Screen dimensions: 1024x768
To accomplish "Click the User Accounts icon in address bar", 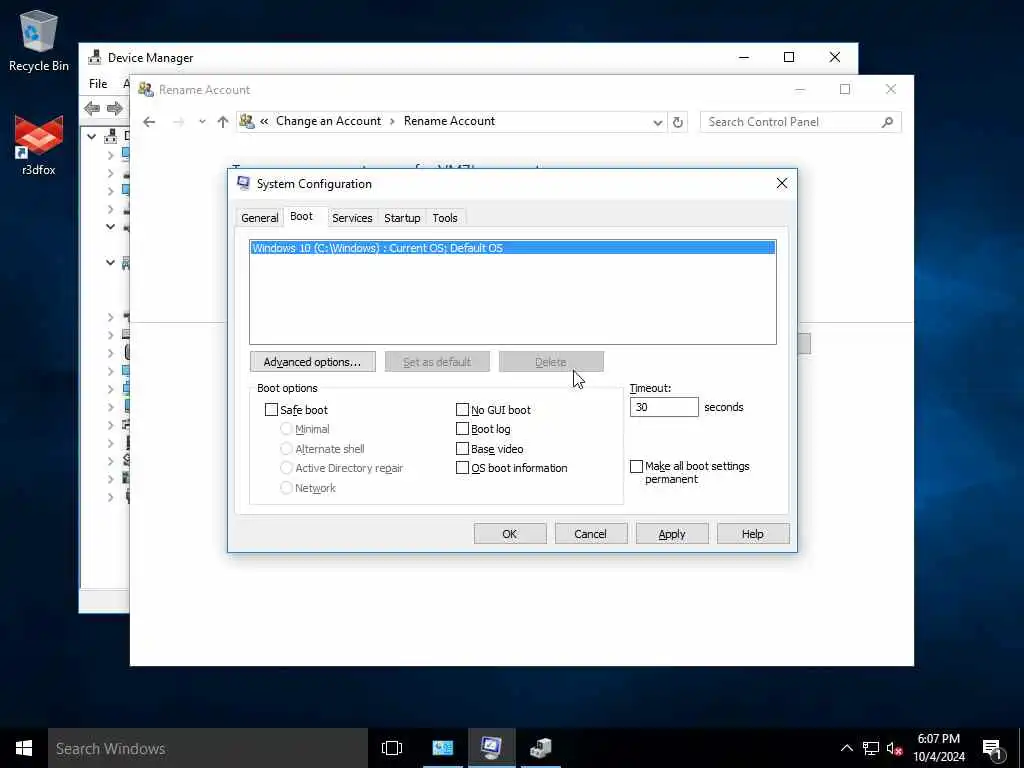I will 247,121.
